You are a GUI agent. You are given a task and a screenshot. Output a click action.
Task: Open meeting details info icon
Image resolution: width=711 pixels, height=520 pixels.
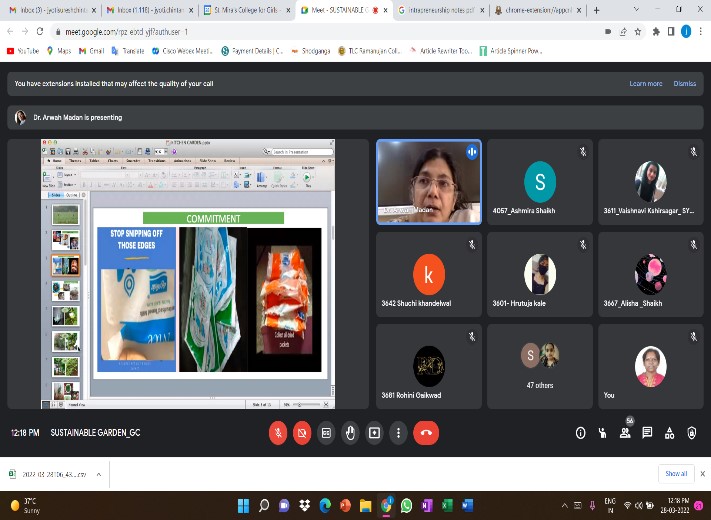pyautogui.click(x=580, y=433)
